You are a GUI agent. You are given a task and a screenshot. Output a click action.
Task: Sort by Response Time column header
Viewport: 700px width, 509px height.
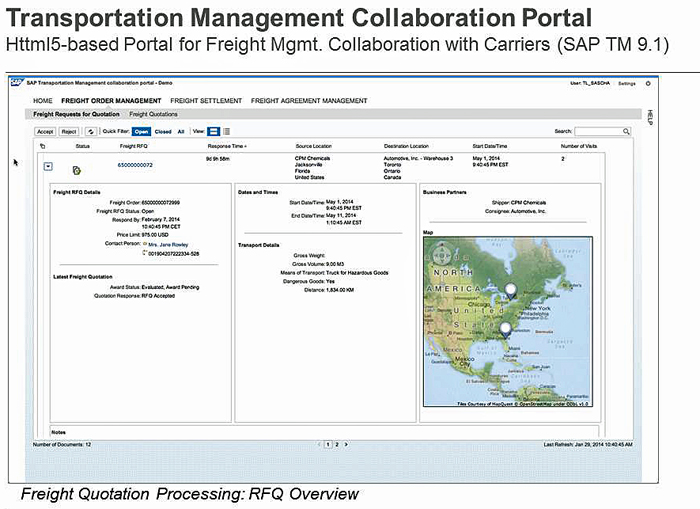(x=226, y=146)
